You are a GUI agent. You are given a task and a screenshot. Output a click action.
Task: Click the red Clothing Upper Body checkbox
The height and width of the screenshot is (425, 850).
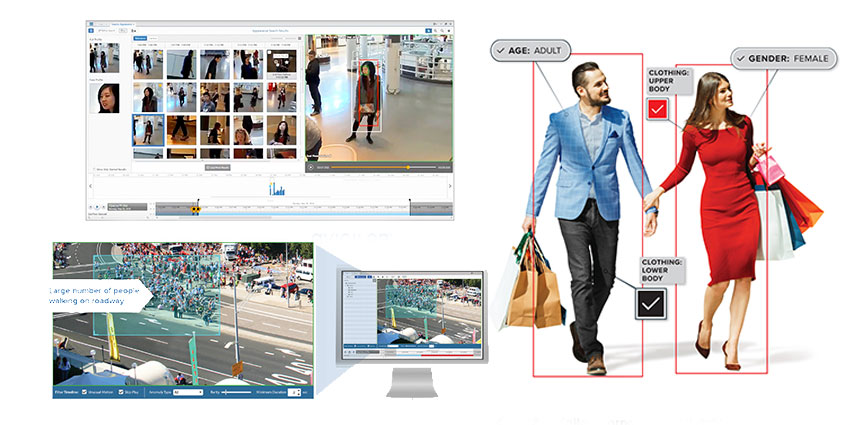pos(657,109)
